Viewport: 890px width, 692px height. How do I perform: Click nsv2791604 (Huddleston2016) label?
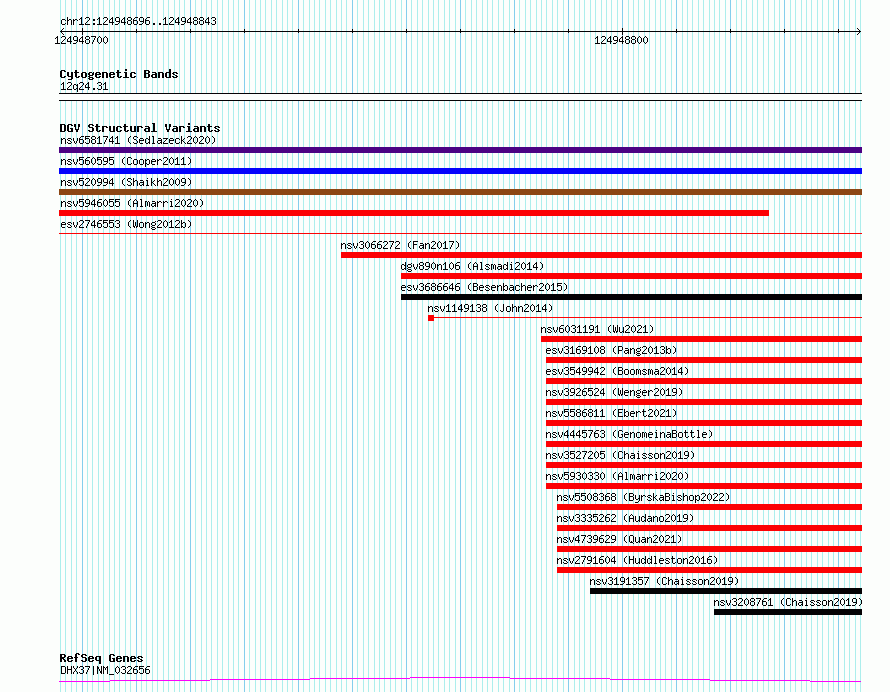click(637, 560)
